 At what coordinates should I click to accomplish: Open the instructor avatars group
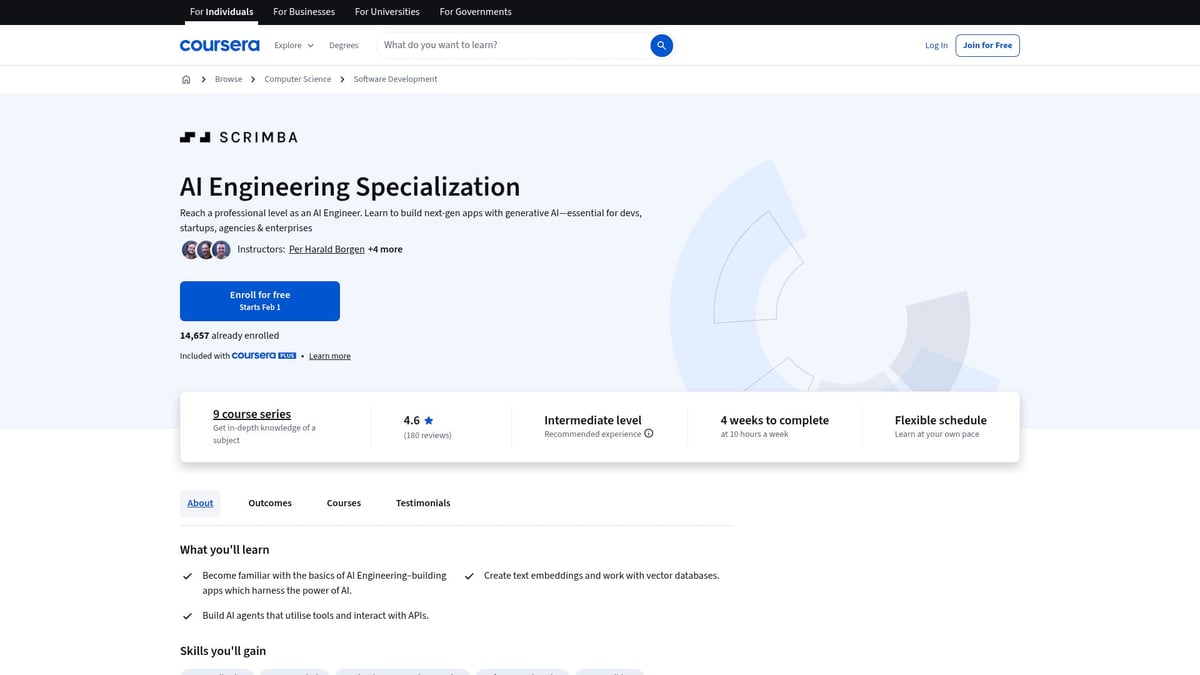tap(206, 250)
